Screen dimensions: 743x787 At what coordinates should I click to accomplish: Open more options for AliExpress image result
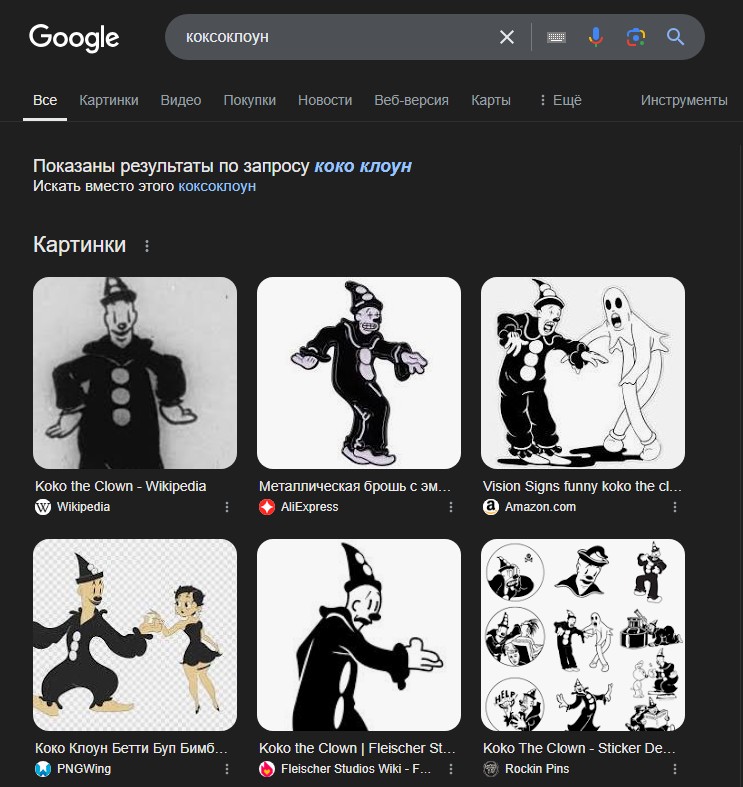pos(451,507)
